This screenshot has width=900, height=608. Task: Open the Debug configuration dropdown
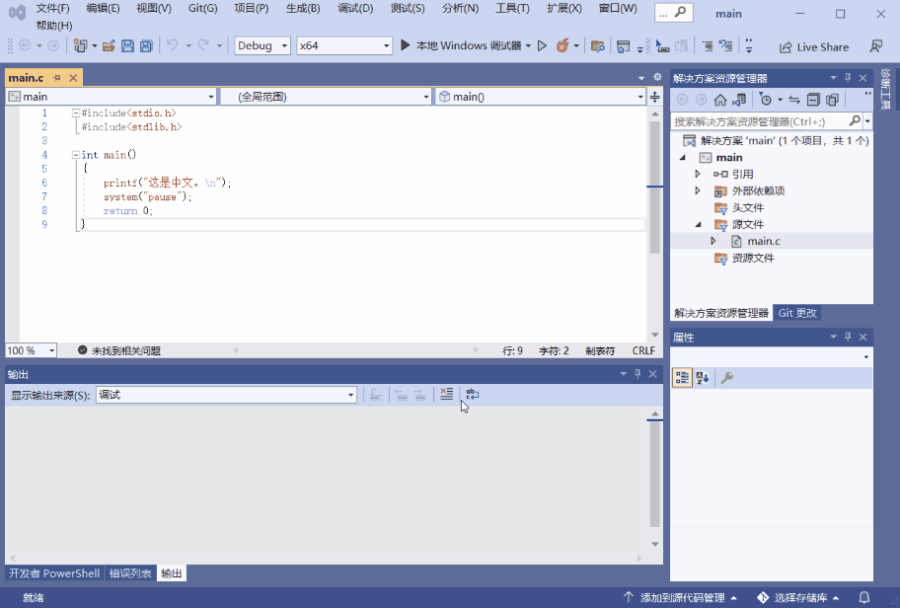[262, 46]
